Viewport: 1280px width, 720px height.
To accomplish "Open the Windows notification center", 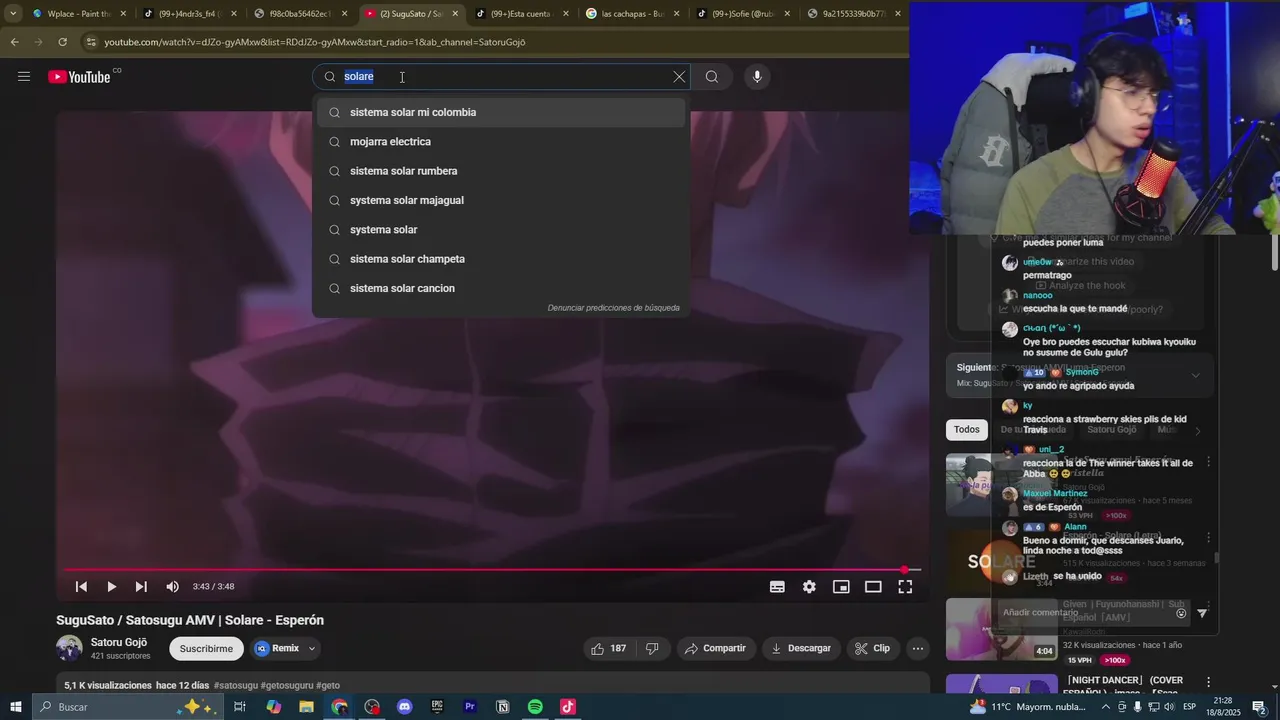I will pos(1259,707).
